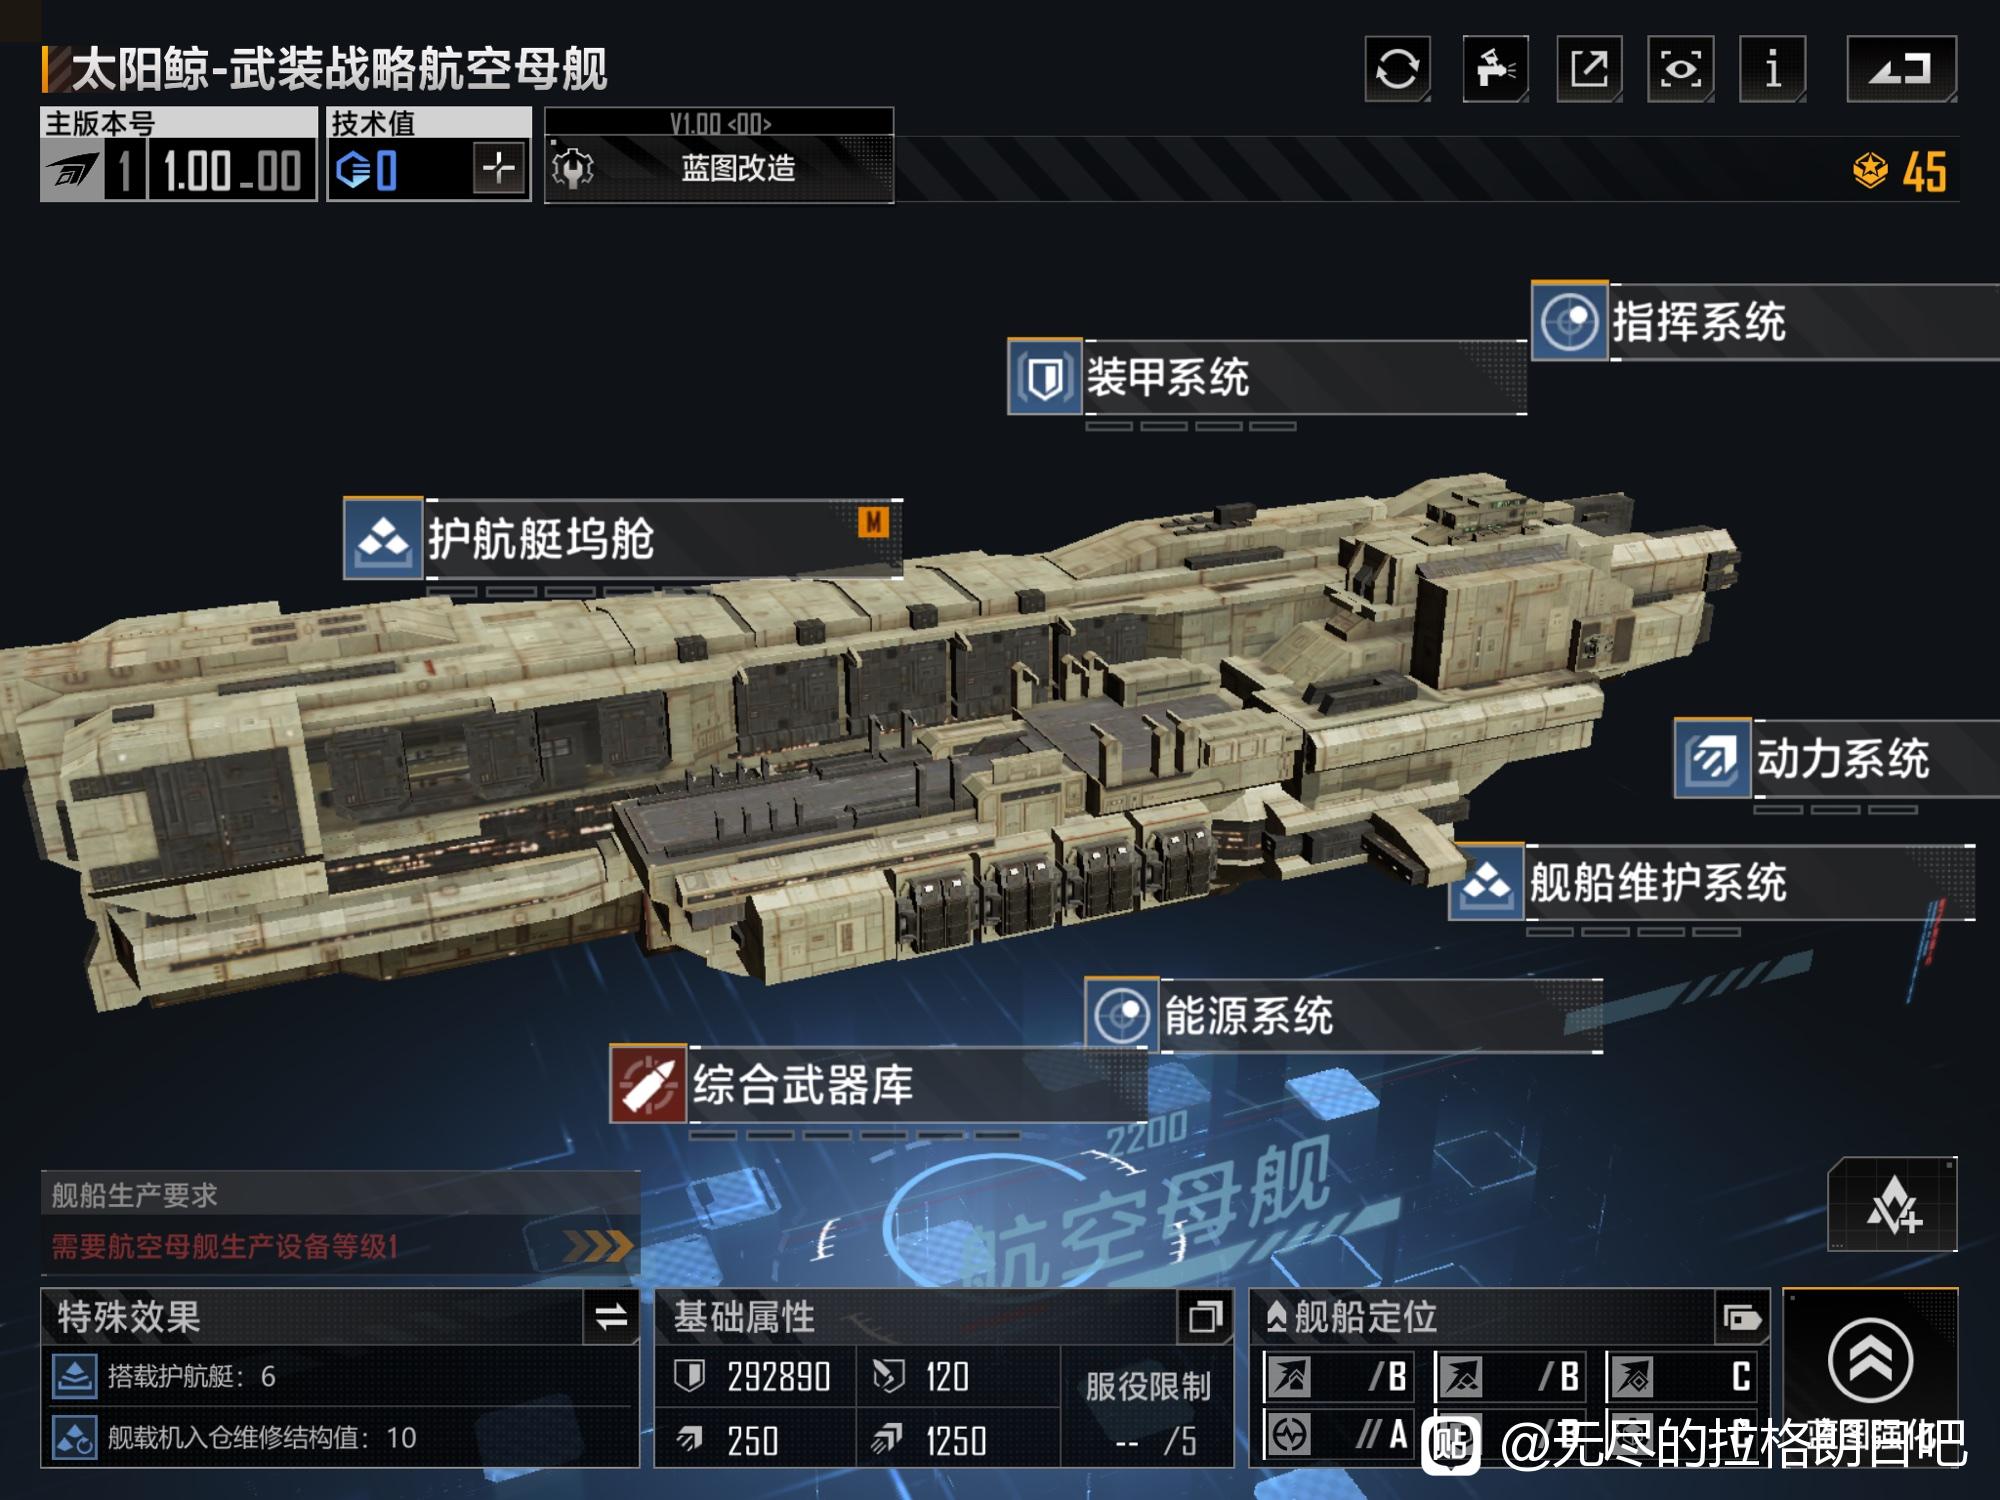Toggle the 特殊效果 swap arrows
This screenshot has height=1500, width=2000.
click(x=611, y=1317)
